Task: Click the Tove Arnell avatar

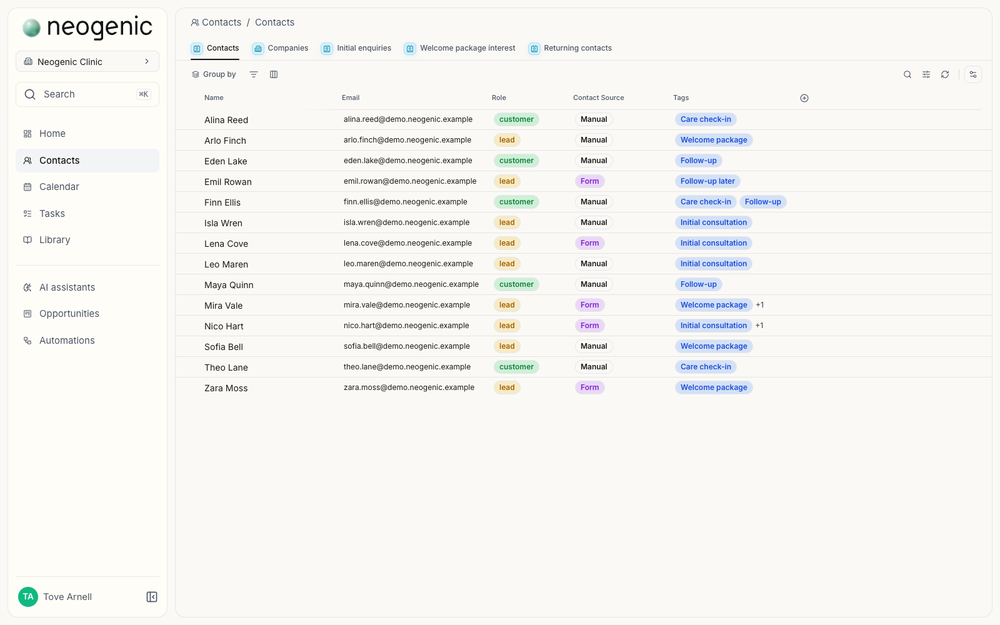Action: (28, 597)
